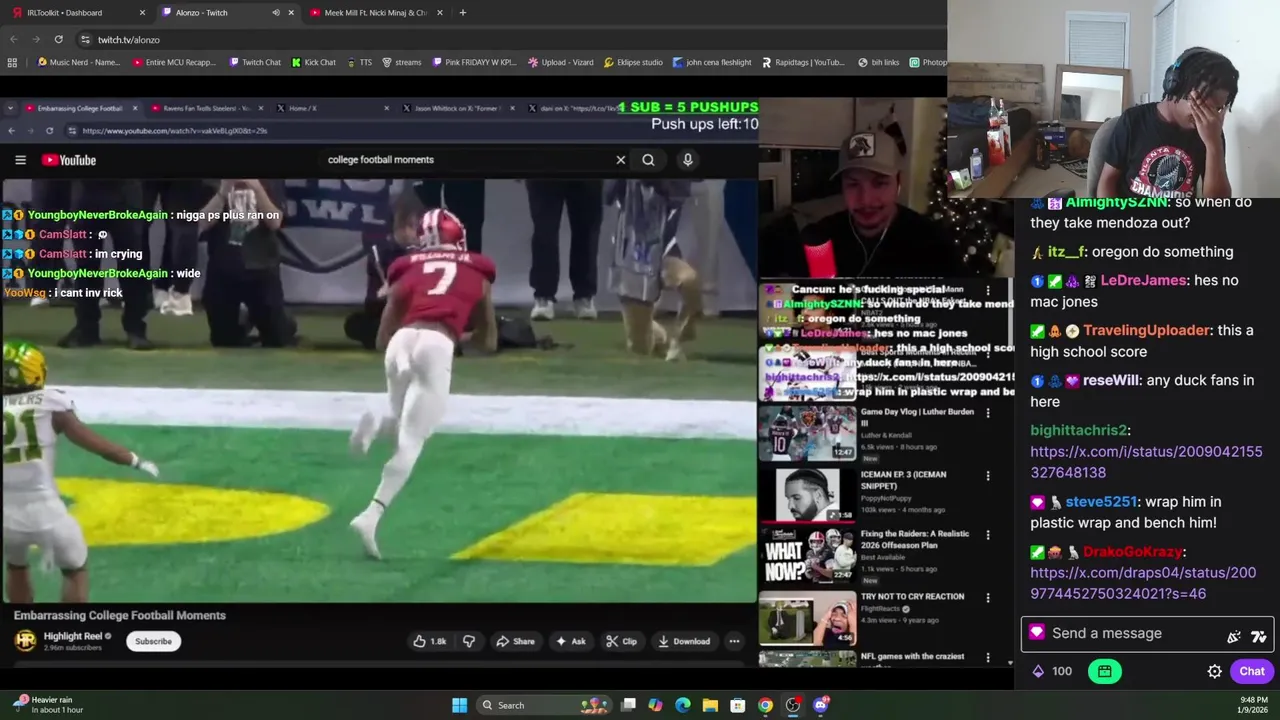
Task: Open the Meek Mill Ft. Nicki Minaj tab
Action: 375,13
